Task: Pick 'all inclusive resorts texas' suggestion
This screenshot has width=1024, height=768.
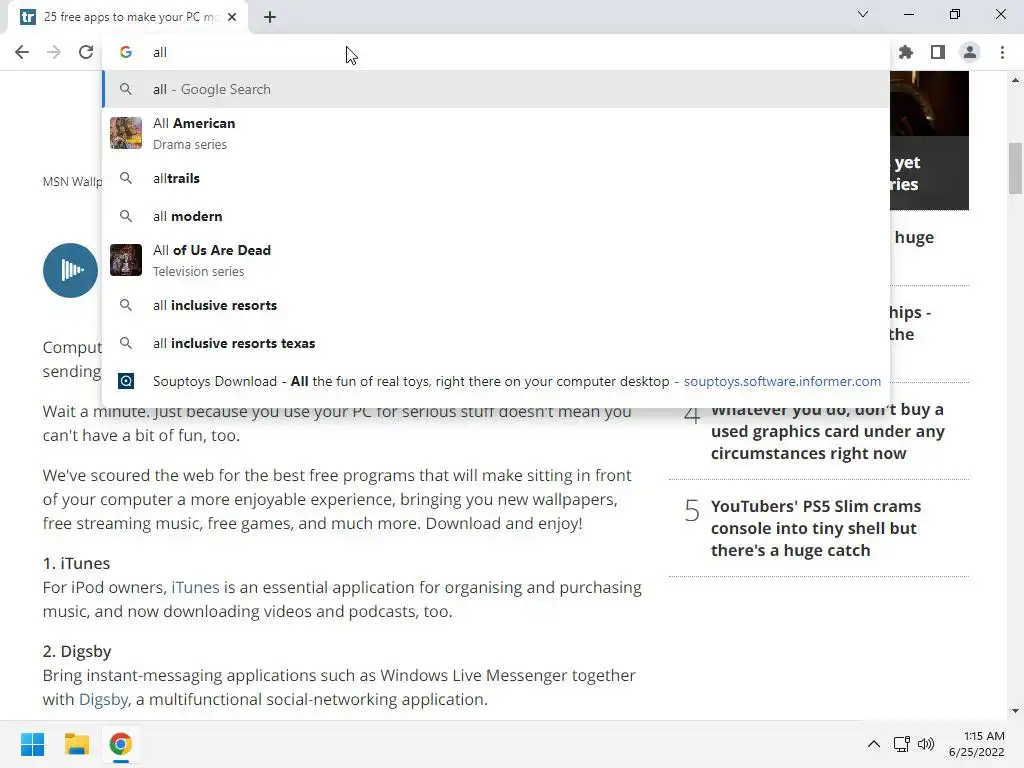Action: [x=496, y=343]
